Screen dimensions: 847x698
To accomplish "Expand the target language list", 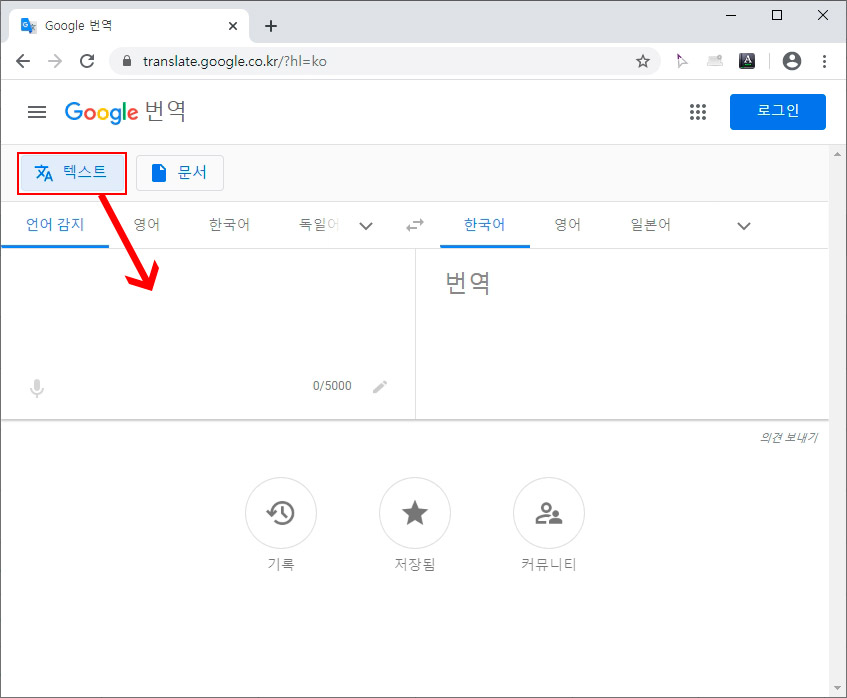I will (744, 226).
